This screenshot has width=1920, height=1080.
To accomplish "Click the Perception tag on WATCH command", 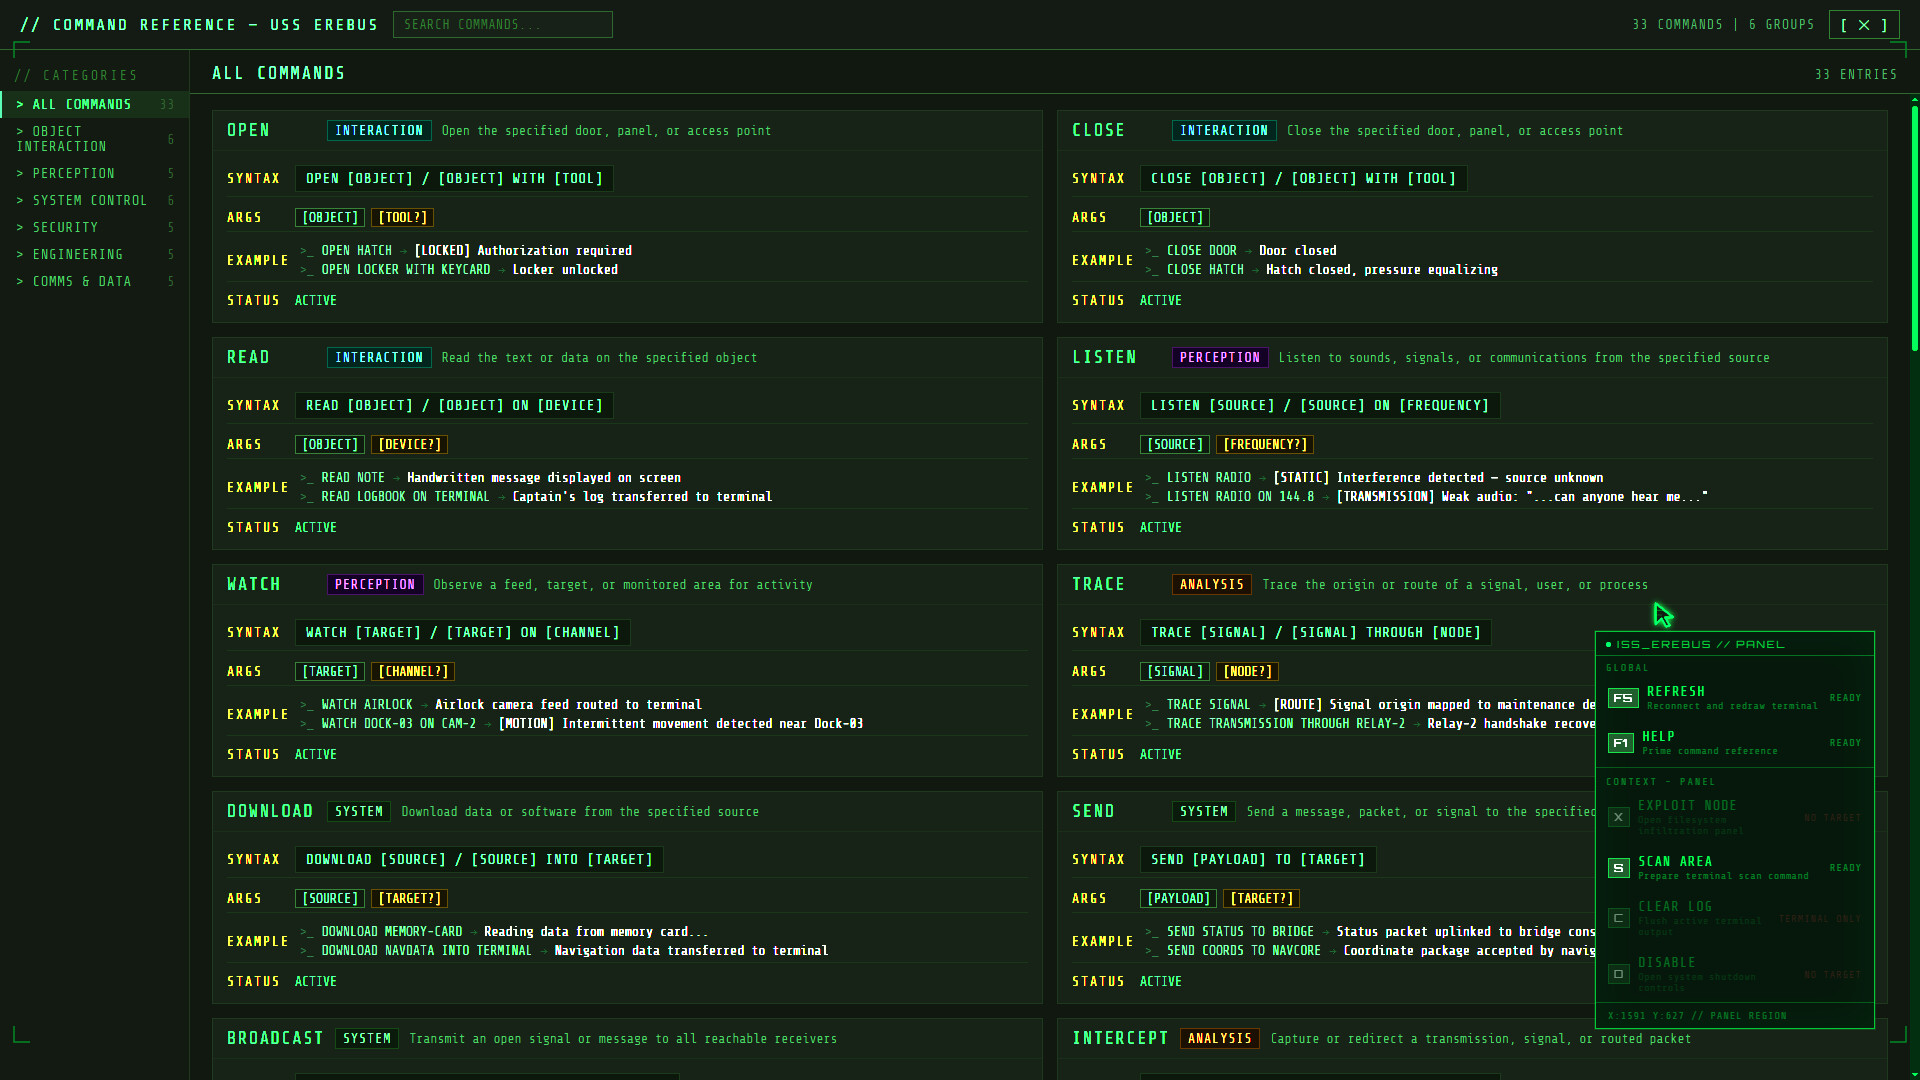I will click(375, 585).
